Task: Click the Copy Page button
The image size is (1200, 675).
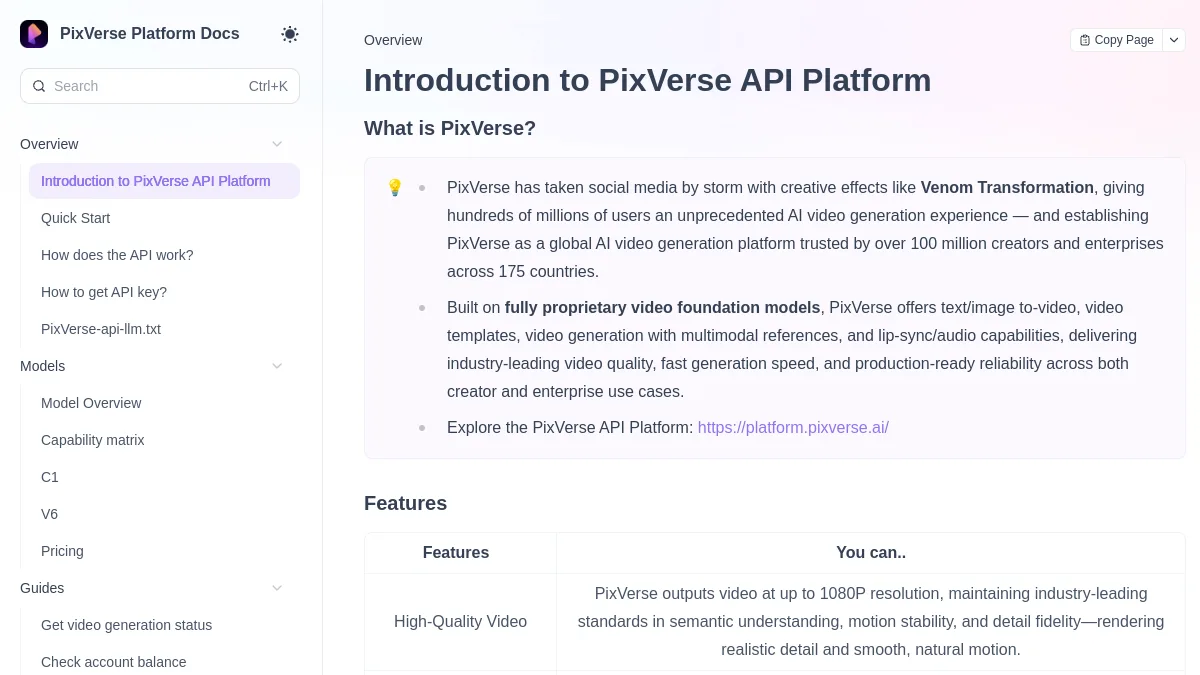Action: click(x=1117, y=40)
